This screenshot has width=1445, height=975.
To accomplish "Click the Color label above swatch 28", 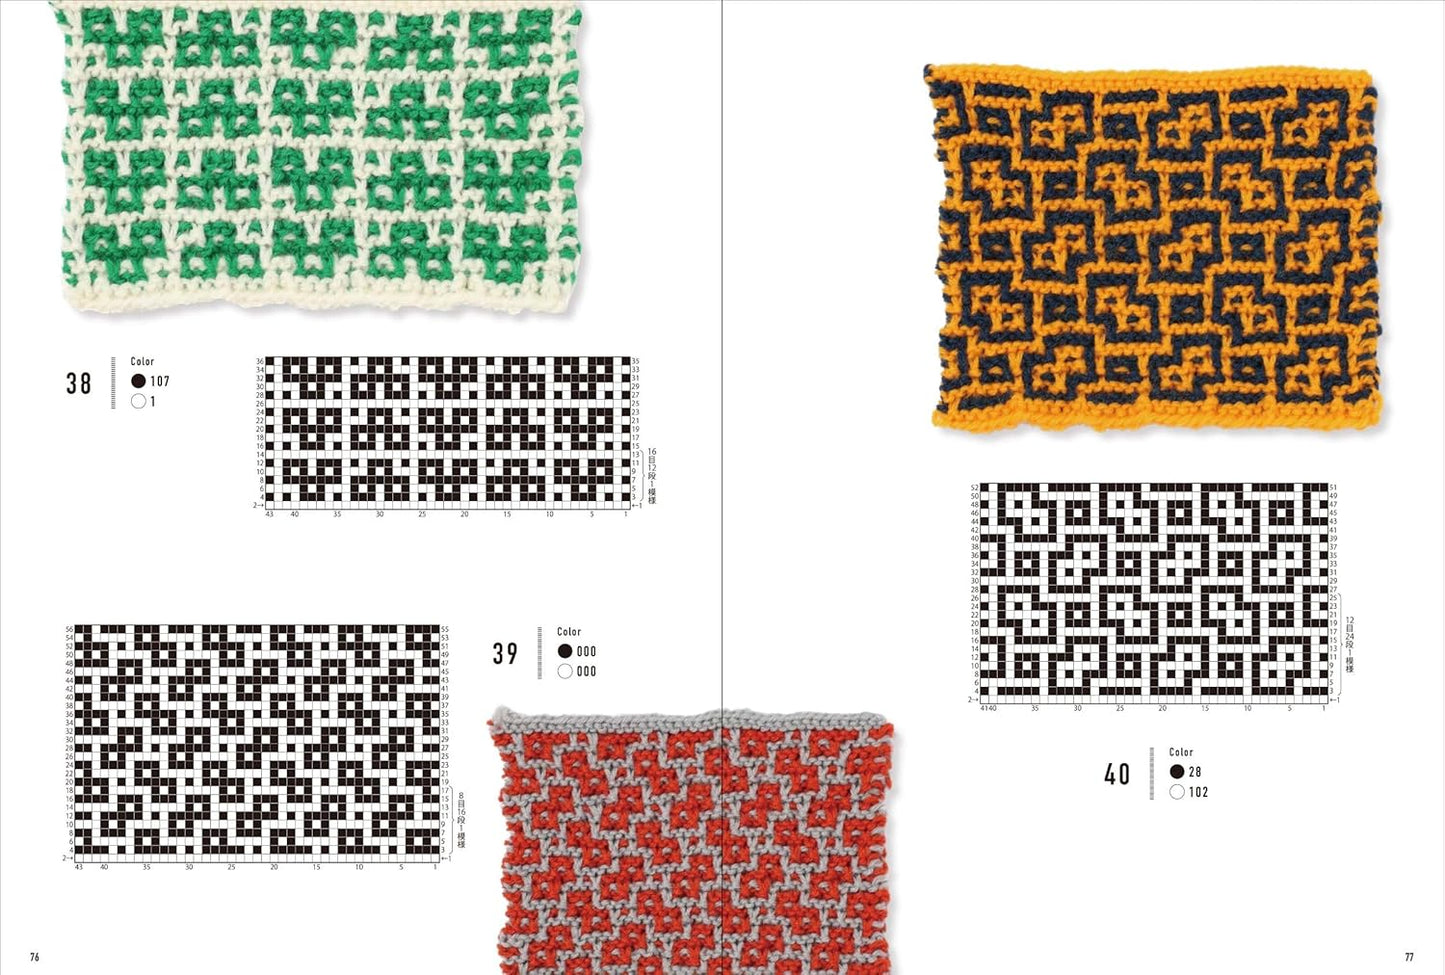I will pyautogui.click(x=1181, y=752).
